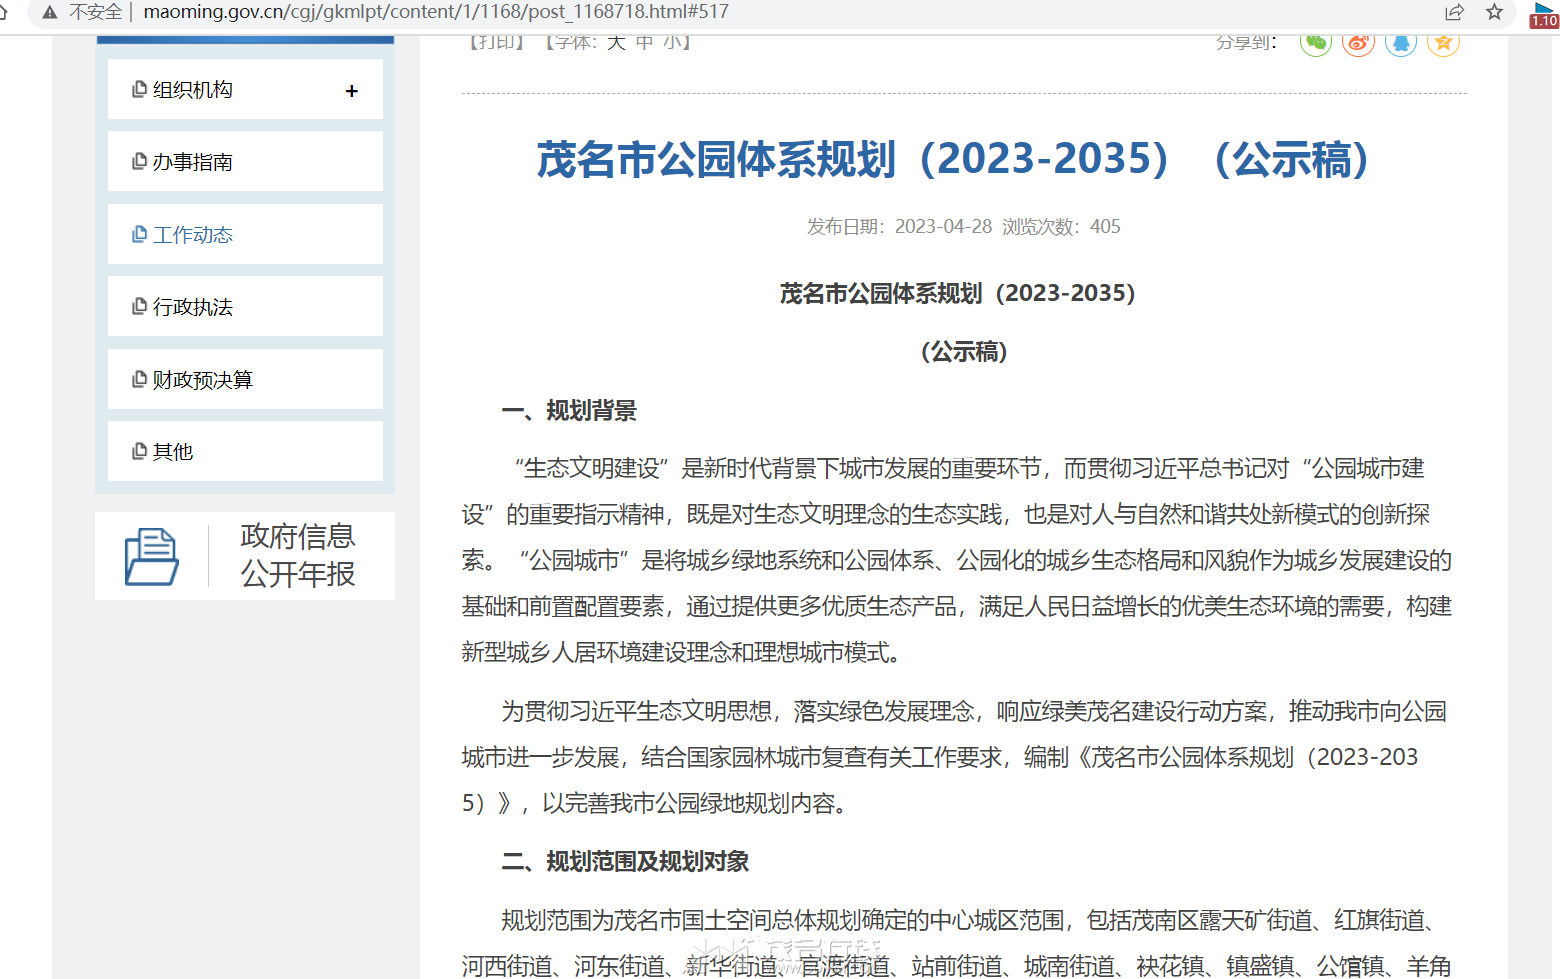Click the not-secure warning triangle icon
This screenshot has width=1560, height=979.
tap(50, 12)
